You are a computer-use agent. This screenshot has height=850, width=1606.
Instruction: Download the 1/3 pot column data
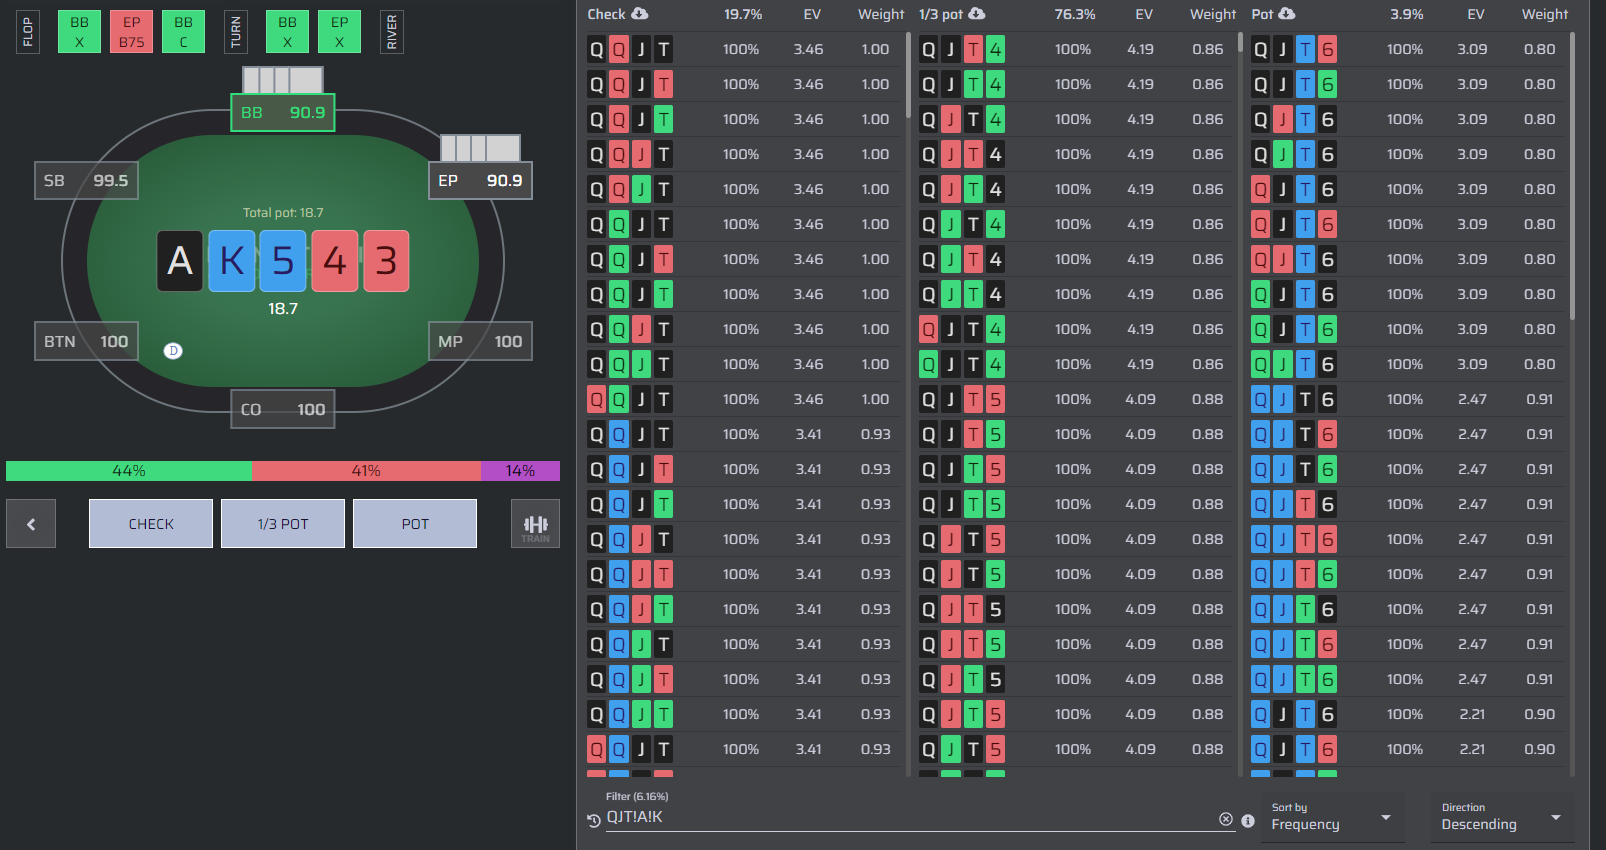(x=977, y=14)
